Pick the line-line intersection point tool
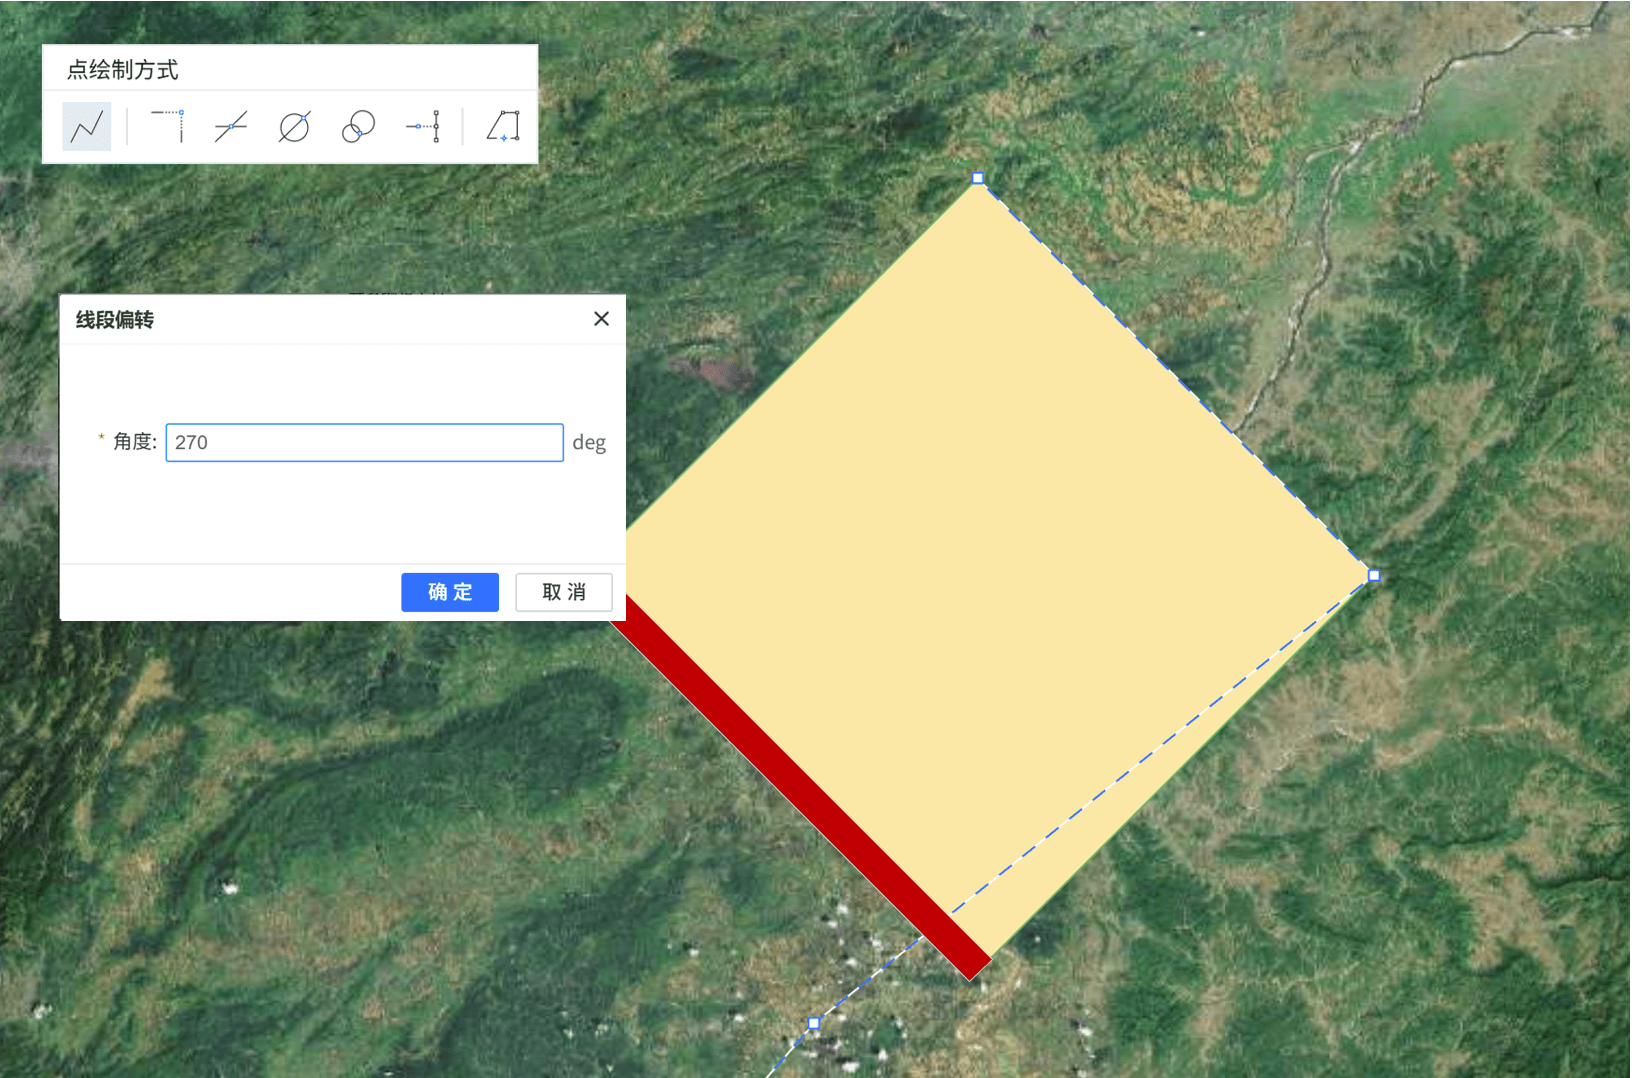 231,127
